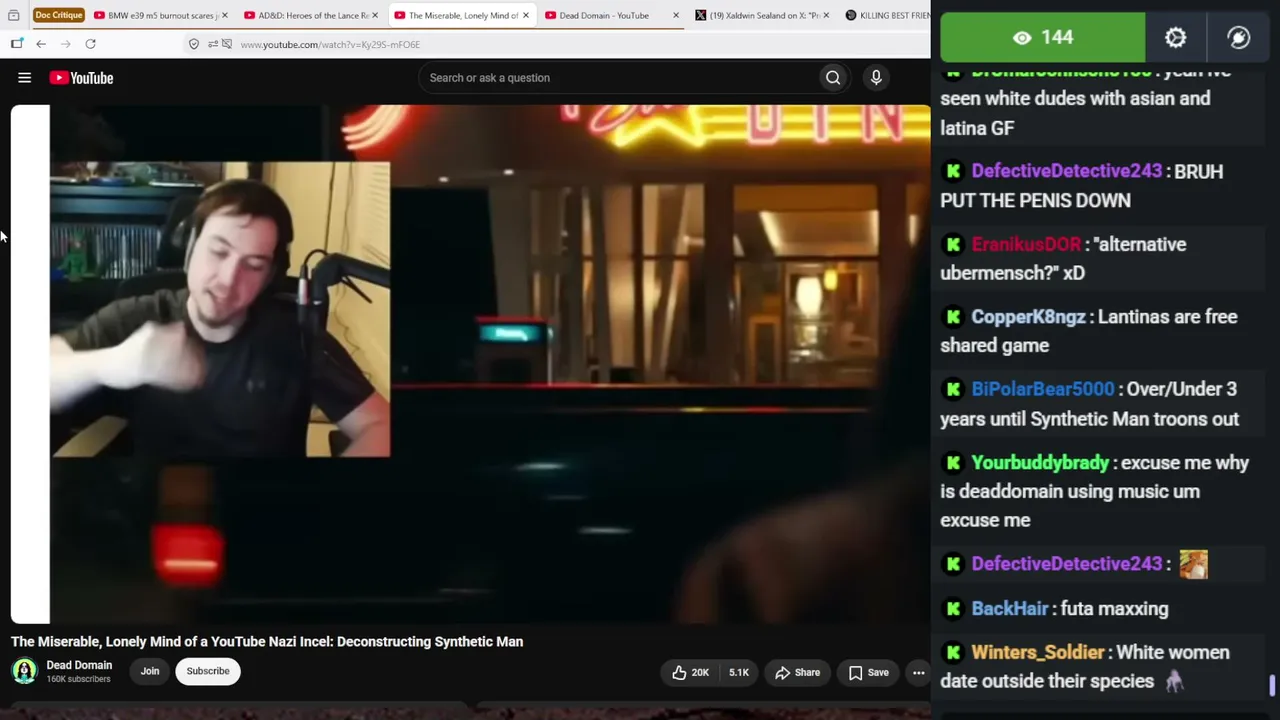
Task: Start voice search with the microphone icon
Action: click(x=876, y=78)
